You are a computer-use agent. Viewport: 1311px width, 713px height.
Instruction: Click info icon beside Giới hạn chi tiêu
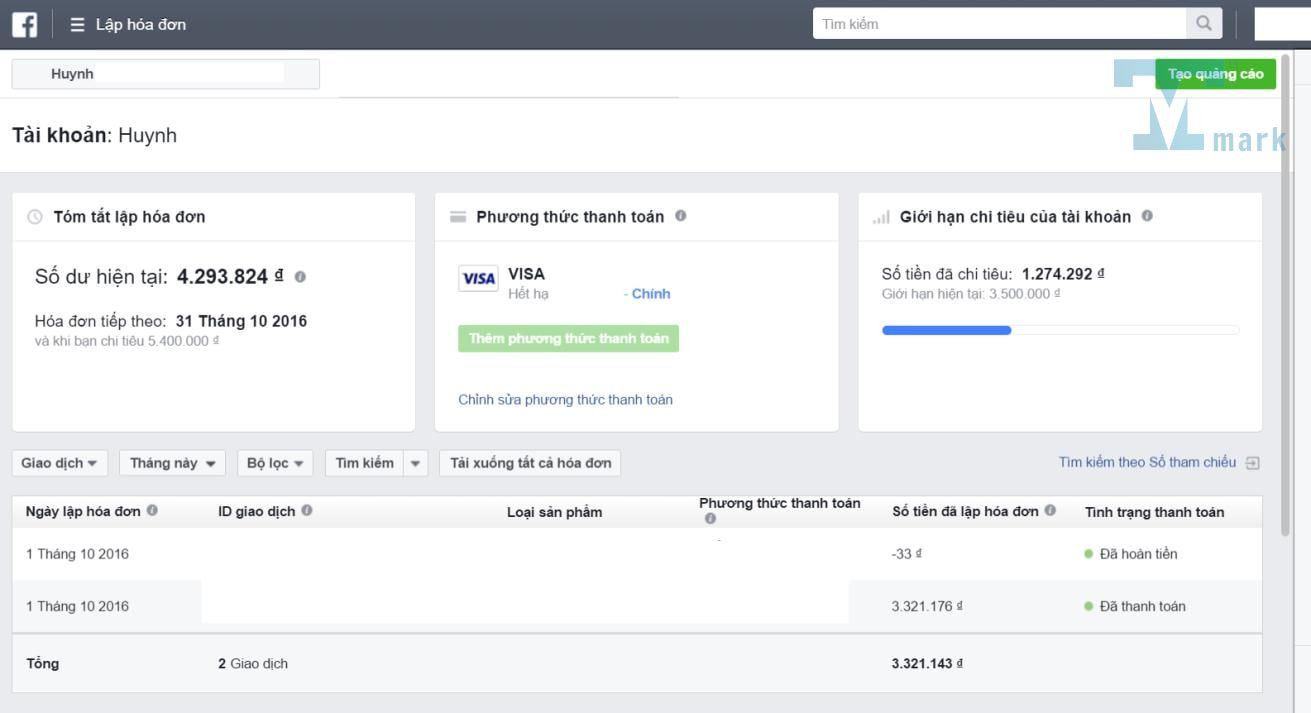[1147, 216]
